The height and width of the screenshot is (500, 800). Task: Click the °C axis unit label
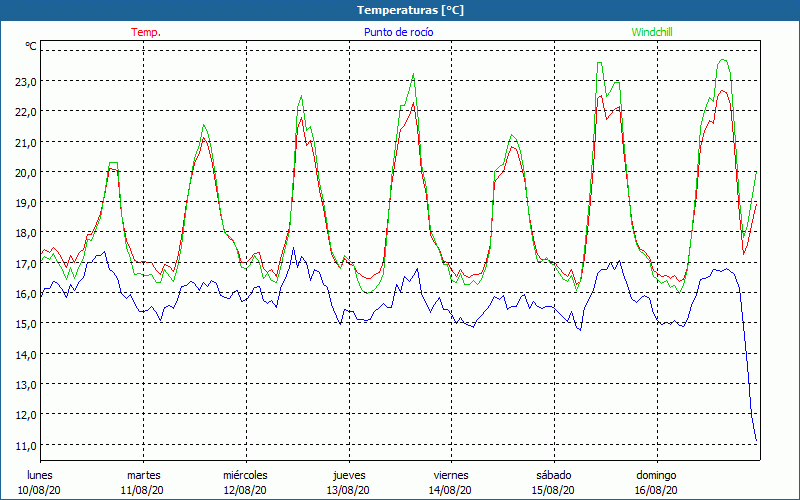[31, 46]
